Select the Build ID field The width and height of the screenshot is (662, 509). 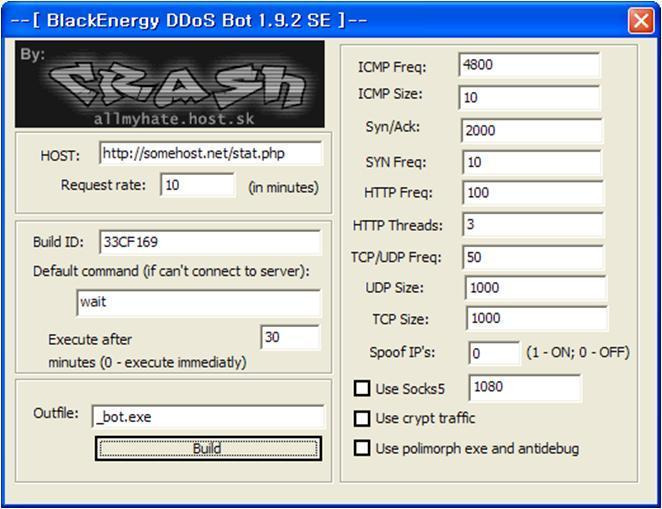pyautogui.click(x=210, y=242)
